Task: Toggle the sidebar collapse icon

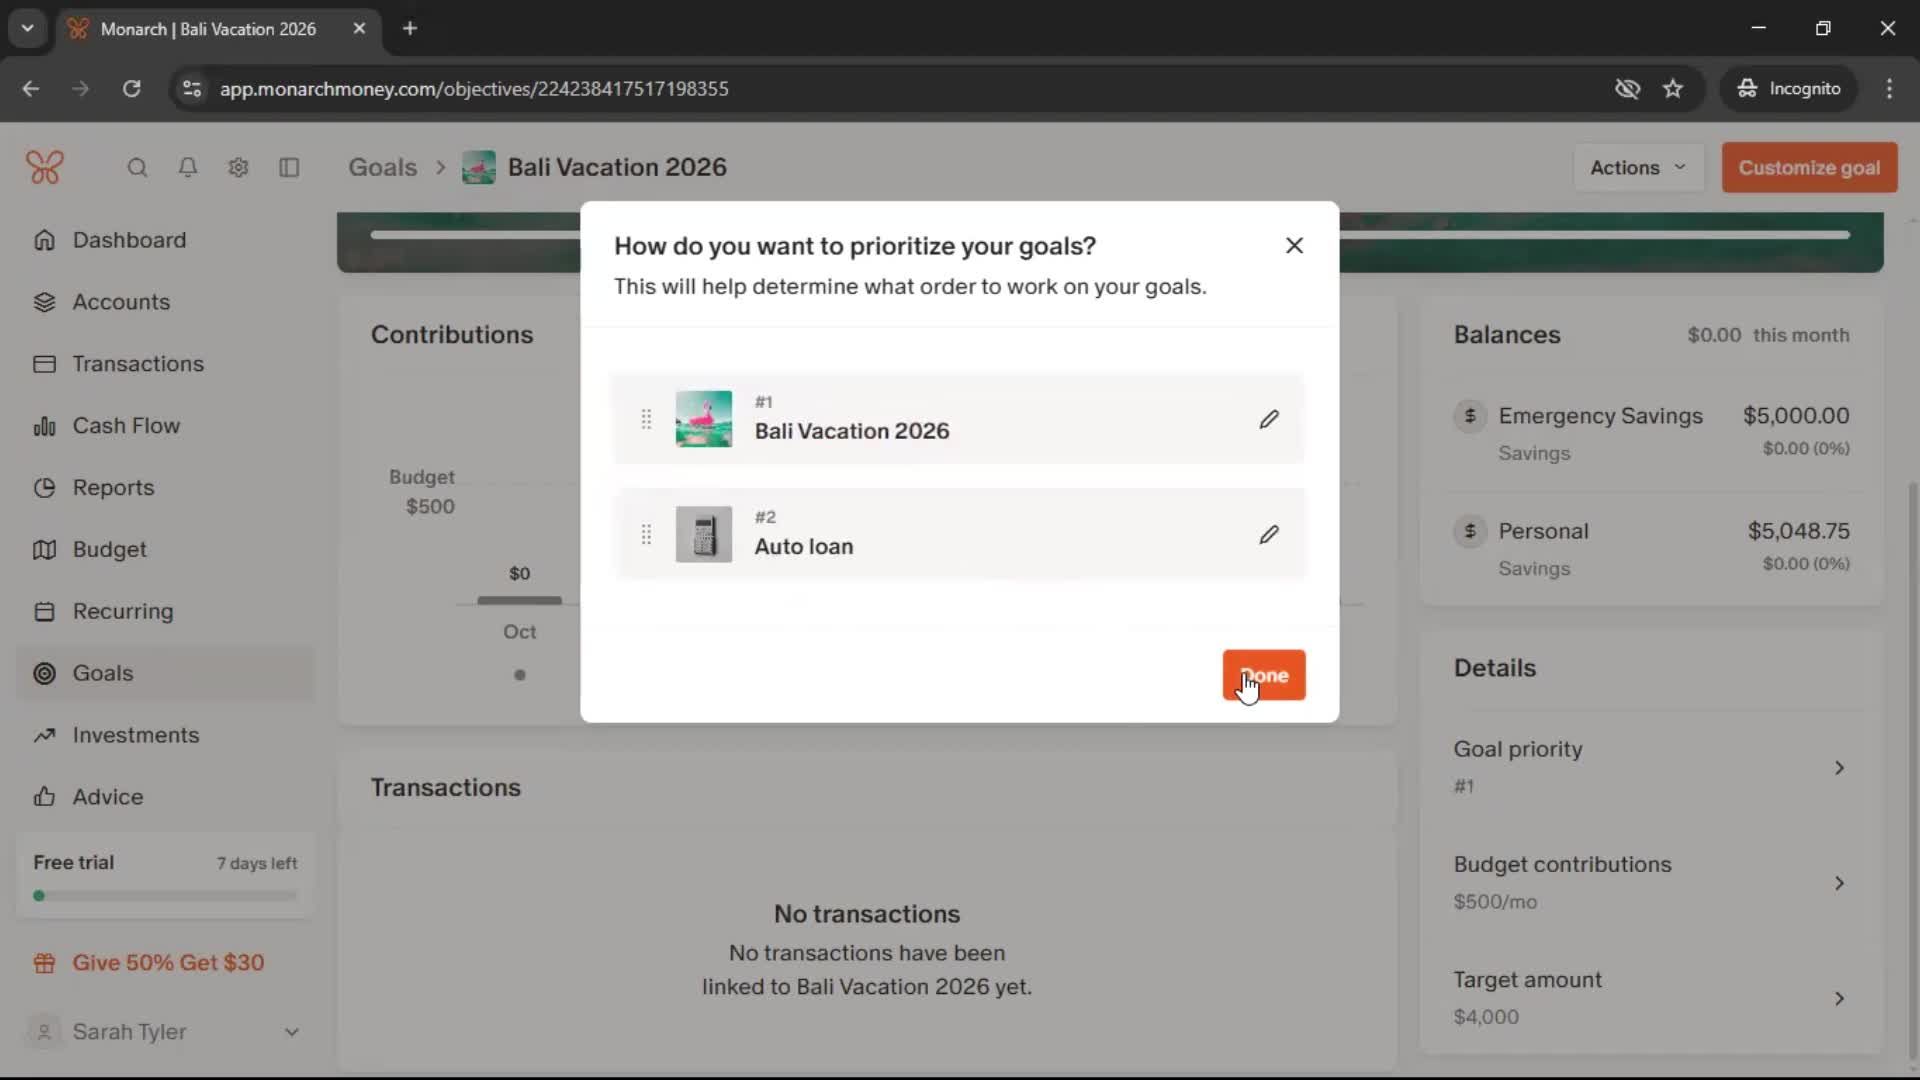Action: tap(289, 168)
